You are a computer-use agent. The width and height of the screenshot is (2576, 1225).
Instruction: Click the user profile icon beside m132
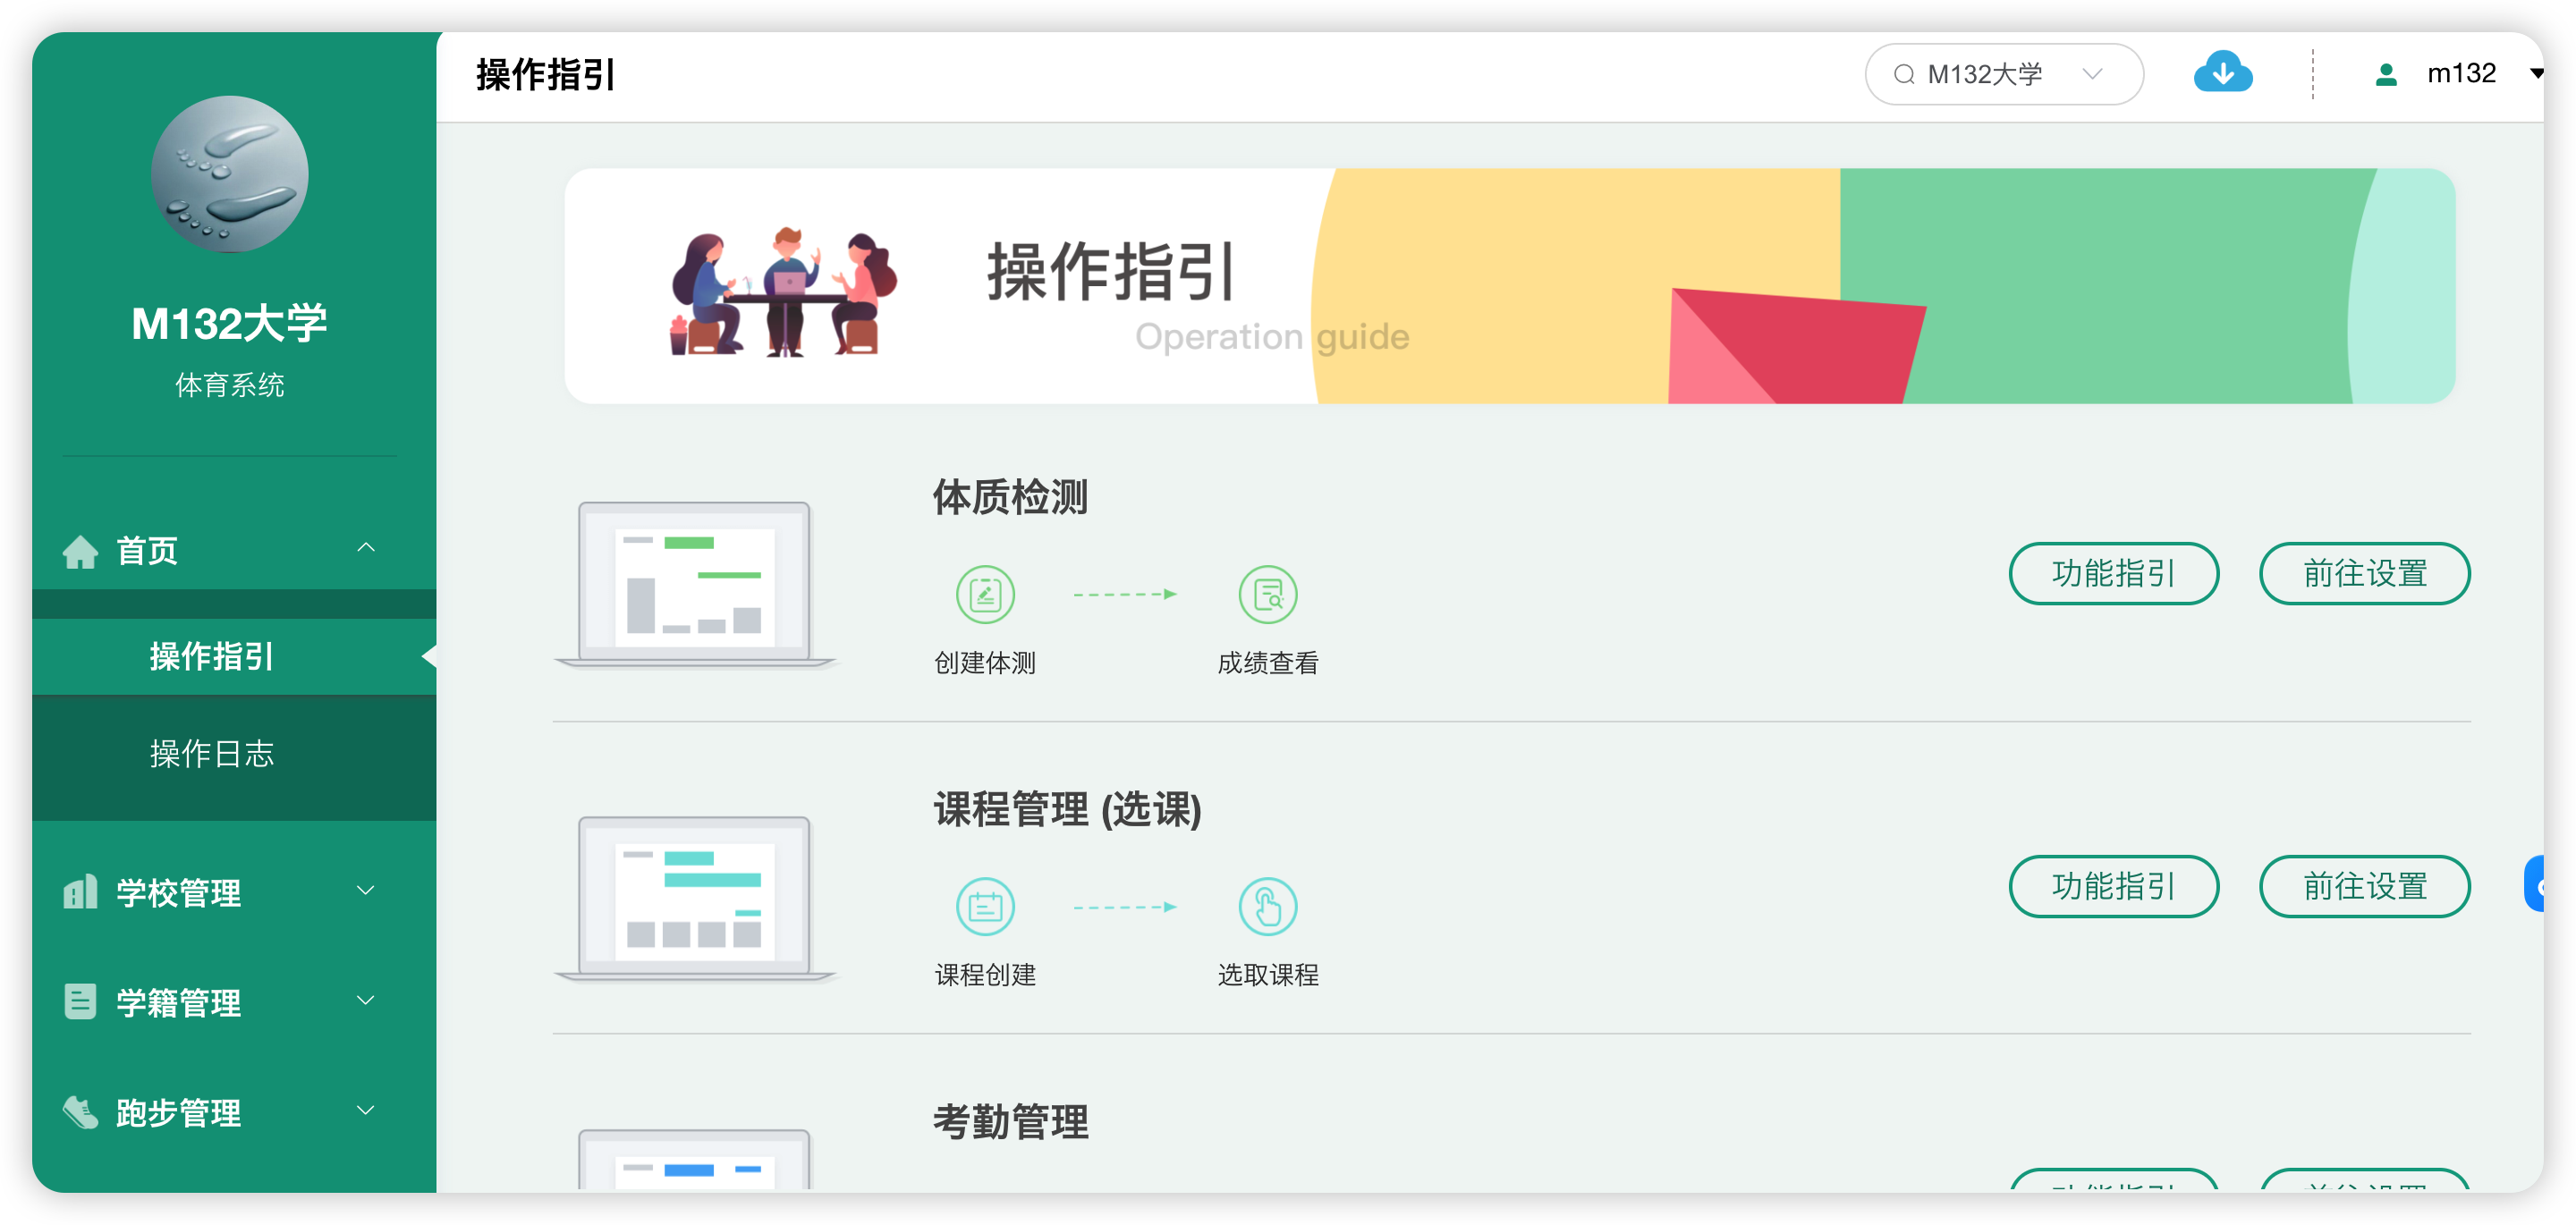tap(2385, 74)
